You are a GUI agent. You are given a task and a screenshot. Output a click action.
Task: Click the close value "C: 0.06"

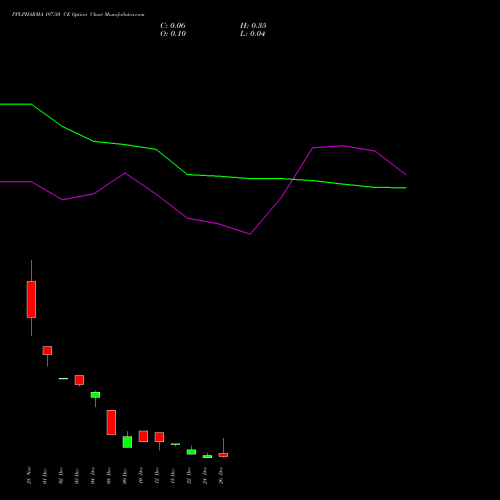point(173,26)
